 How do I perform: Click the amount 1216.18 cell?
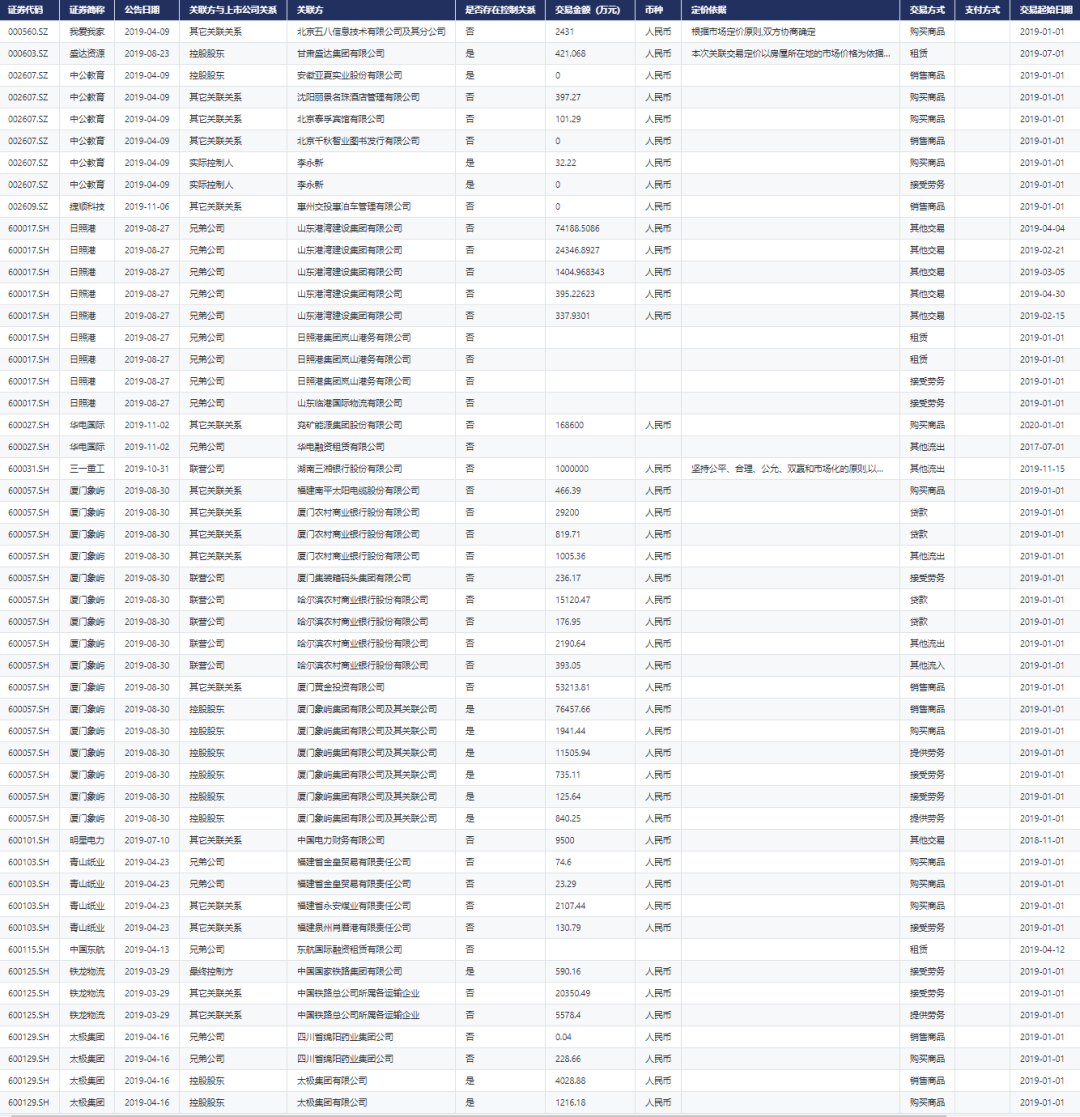[571, 1103]
